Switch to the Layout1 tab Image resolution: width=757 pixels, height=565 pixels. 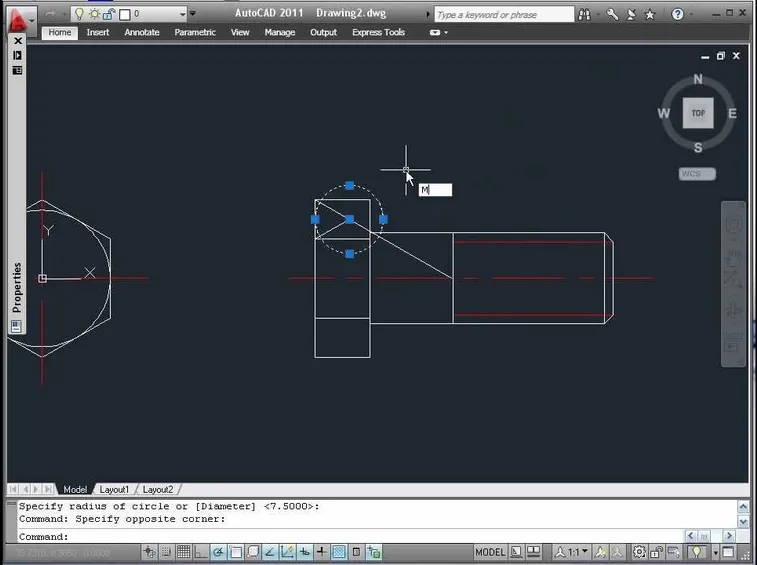pyautogui.click(x=114, y=490)
